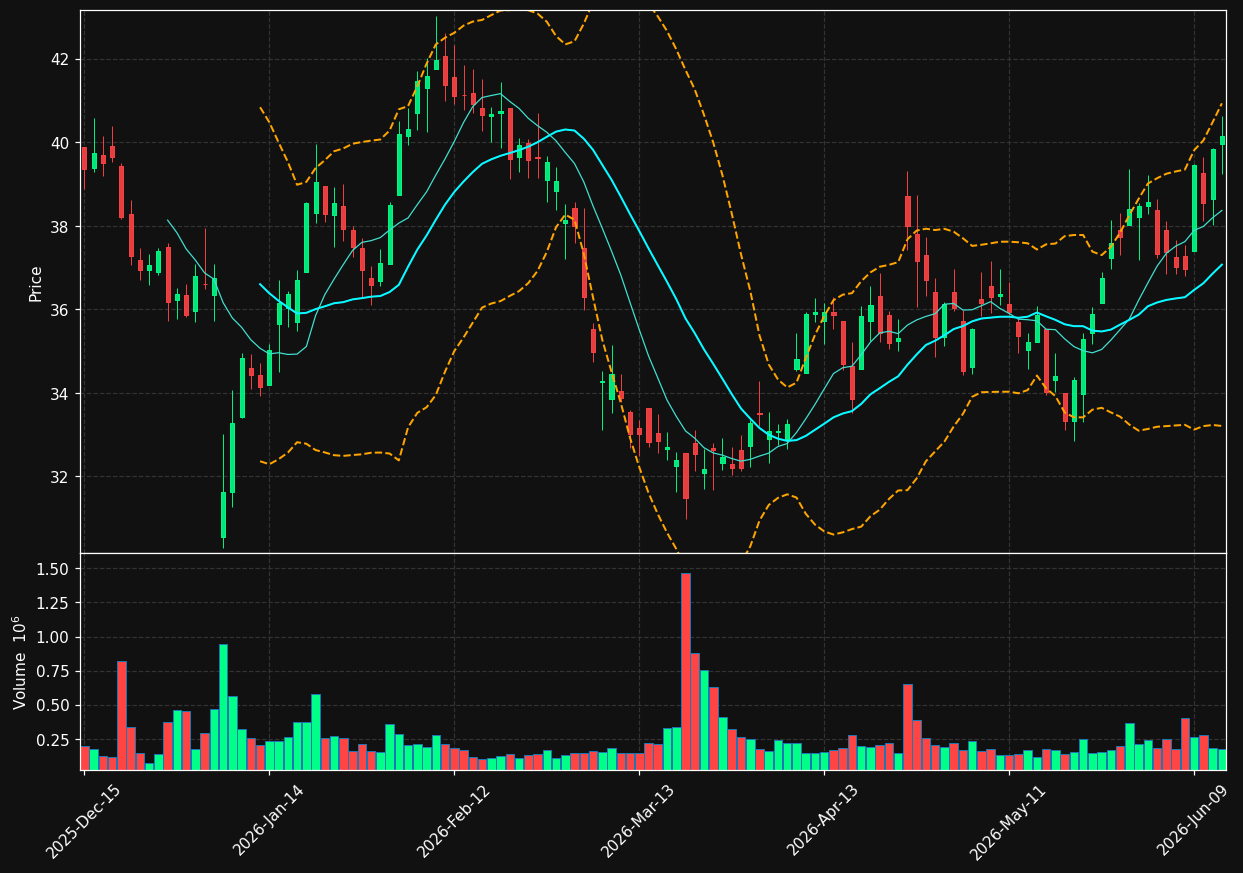The height and width of the screenshot is (873, 1243).
Task: Click the price axis value 36
Action: 60,310
